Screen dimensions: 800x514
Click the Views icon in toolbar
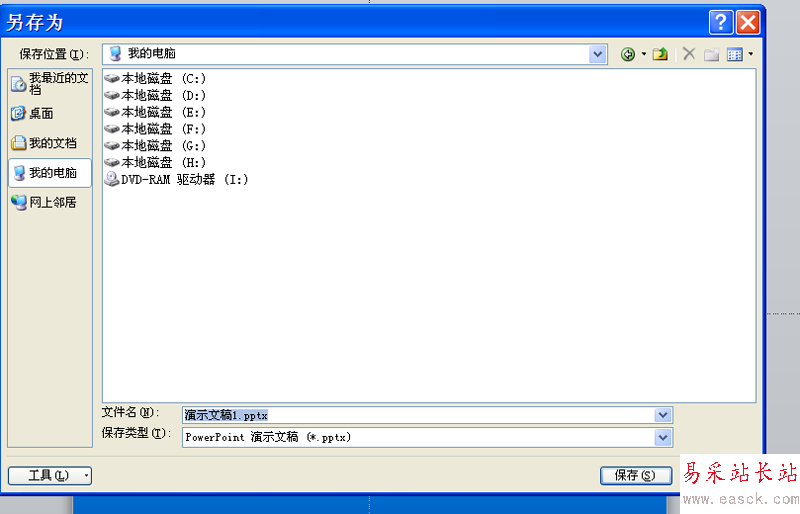click(735, 54)
